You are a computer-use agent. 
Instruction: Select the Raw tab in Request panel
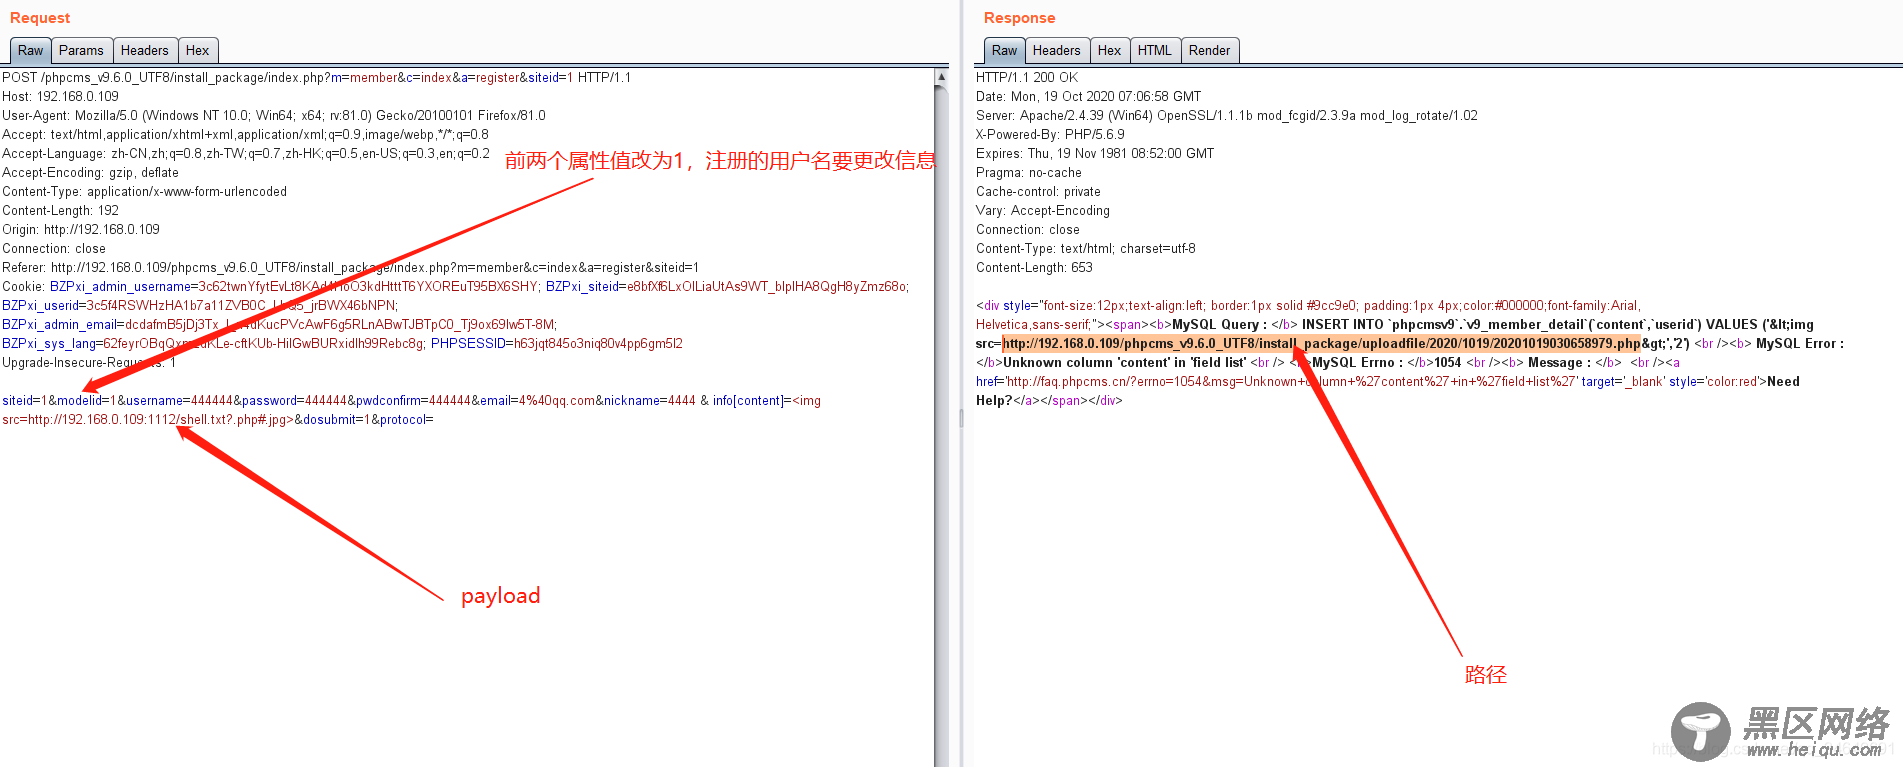coord(30,51)
